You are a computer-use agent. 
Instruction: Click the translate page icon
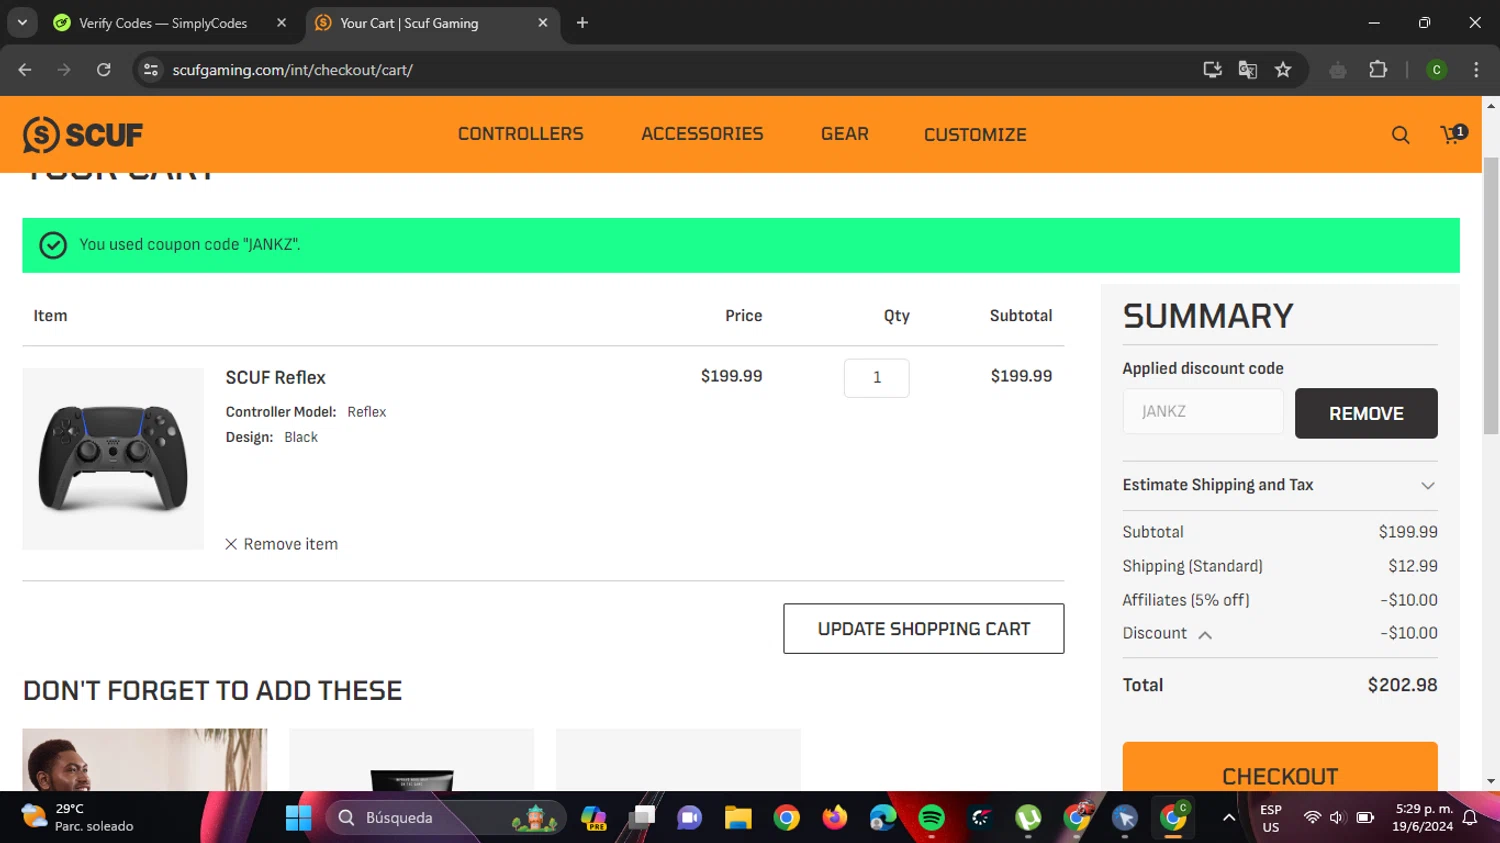(1247, 70)
